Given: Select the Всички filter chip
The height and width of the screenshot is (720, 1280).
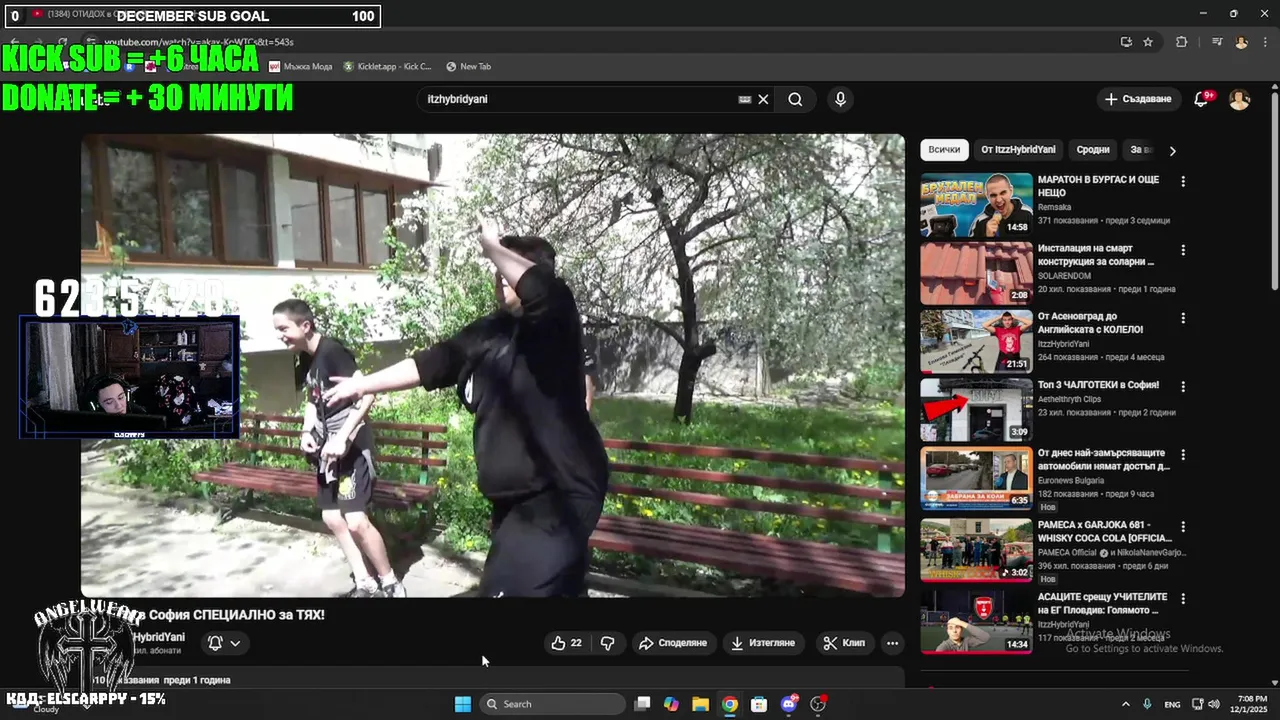Looking at the screenshot, I should [x=944, y=150].
